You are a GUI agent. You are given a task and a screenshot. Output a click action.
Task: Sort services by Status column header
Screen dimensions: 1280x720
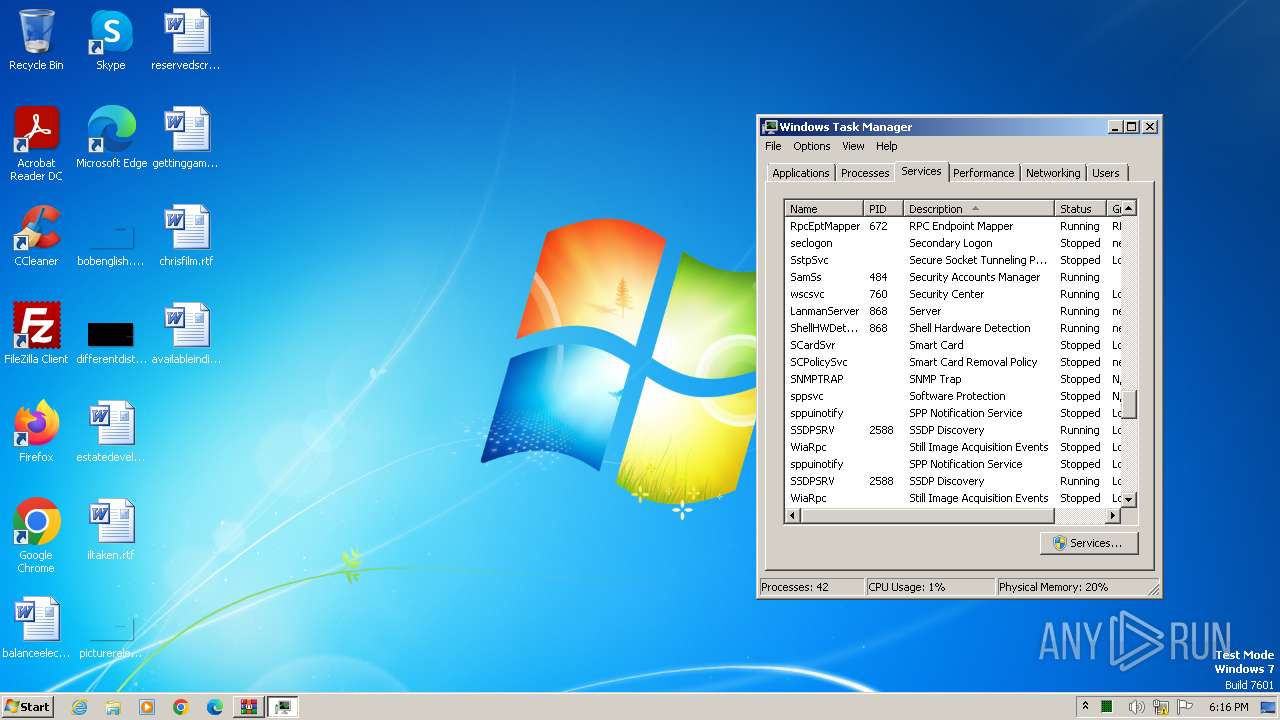[x=1081, y=209]
